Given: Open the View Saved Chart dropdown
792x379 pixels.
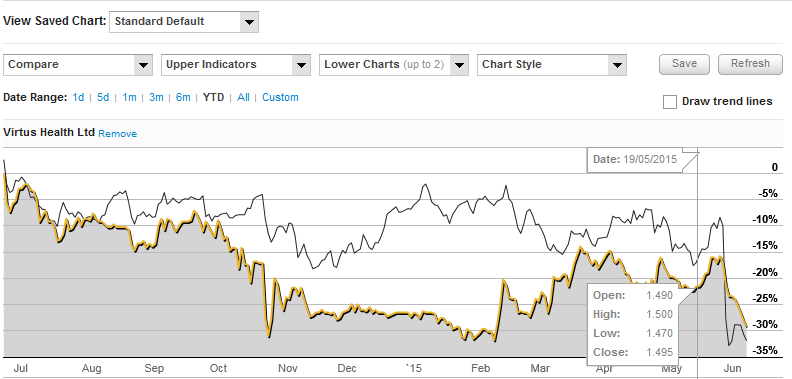Looking at the screenshot, I should click(184, 22).
